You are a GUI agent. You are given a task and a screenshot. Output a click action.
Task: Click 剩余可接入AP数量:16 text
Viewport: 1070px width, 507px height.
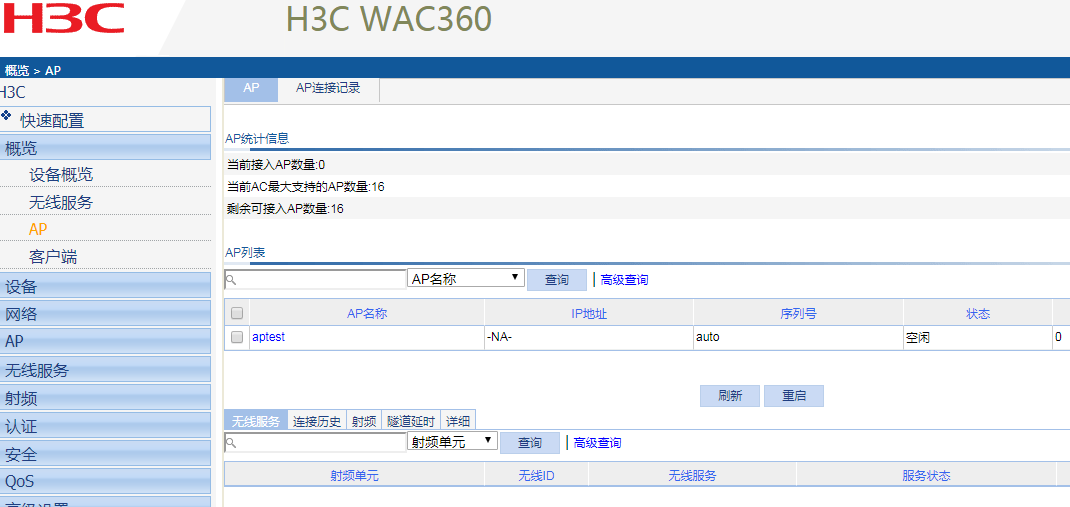click(285, 208)
